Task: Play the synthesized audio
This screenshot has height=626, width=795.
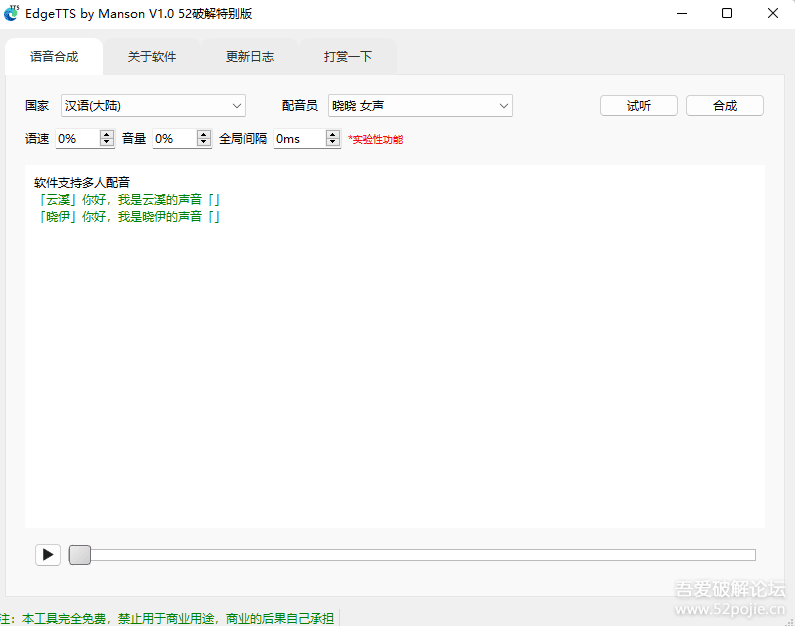Action: click(x=48, y=555)
